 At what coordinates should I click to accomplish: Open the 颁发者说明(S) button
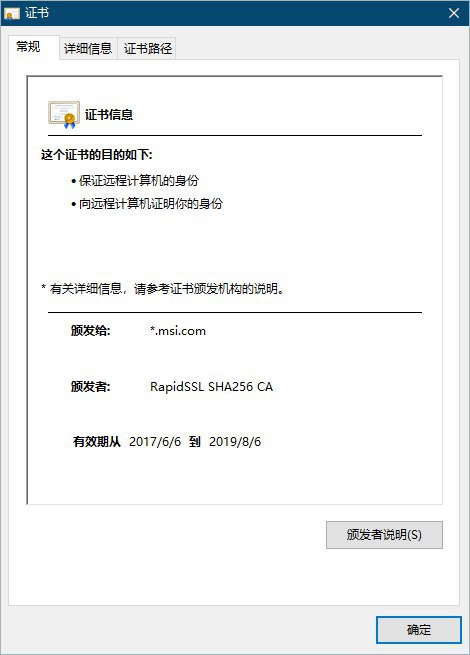[384, 535]
